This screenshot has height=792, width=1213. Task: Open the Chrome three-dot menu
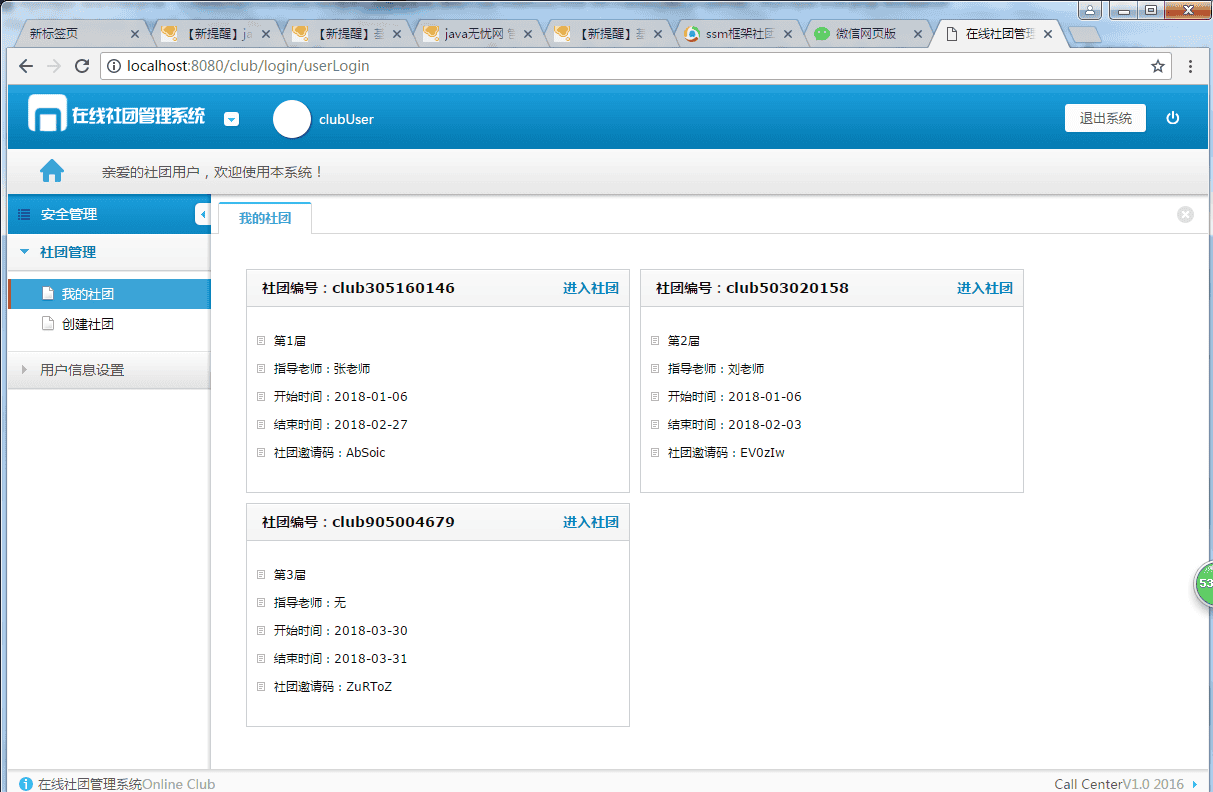[1190, 66]
